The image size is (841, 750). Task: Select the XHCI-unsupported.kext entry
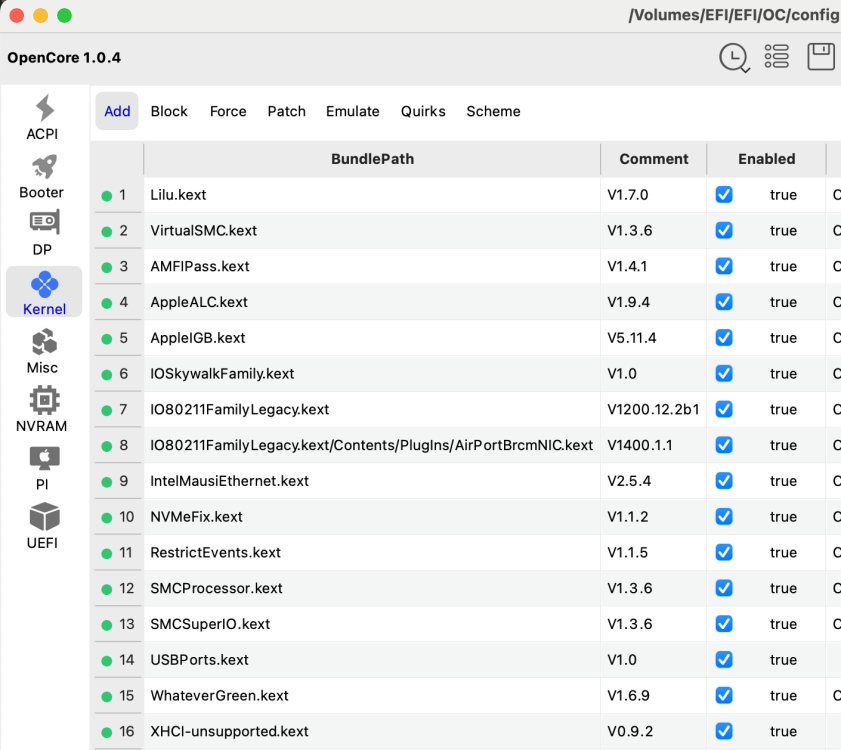tap(372, 731)
